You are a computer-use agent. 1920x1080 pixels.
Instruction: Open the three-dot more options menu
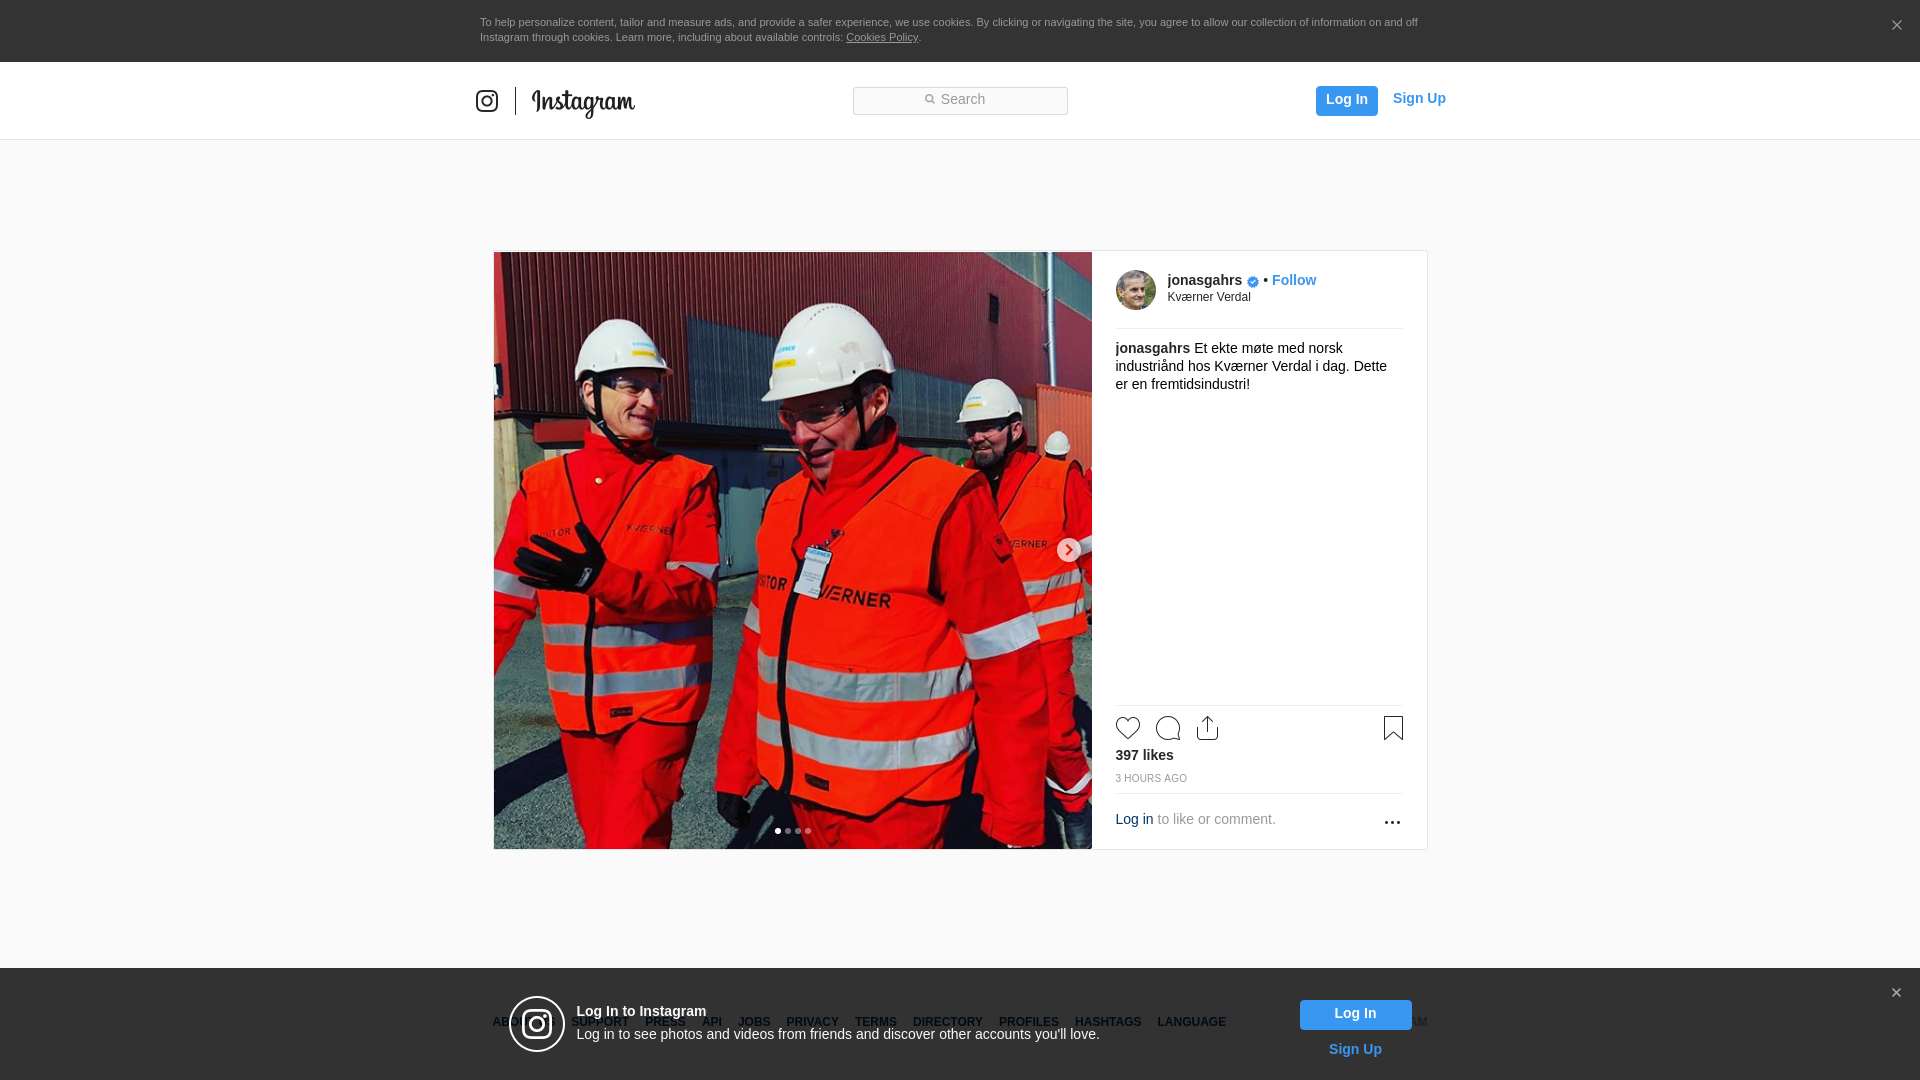click(1392, 822)
